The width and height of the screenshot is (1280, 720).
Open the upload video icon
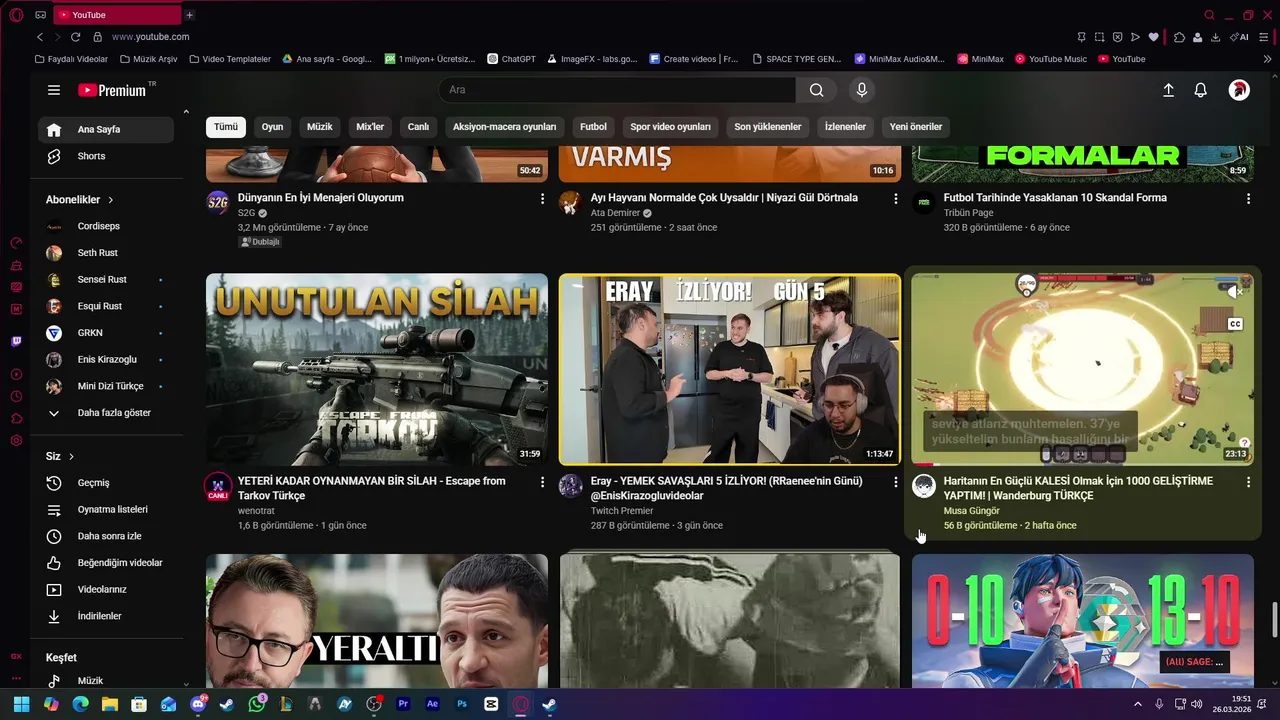(x=1168, y=90)
